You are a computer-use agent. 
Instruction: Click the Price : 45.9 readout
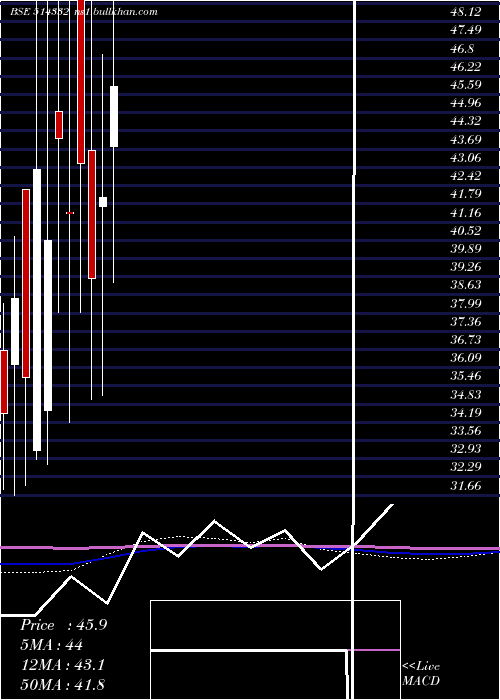pos(63,625)
